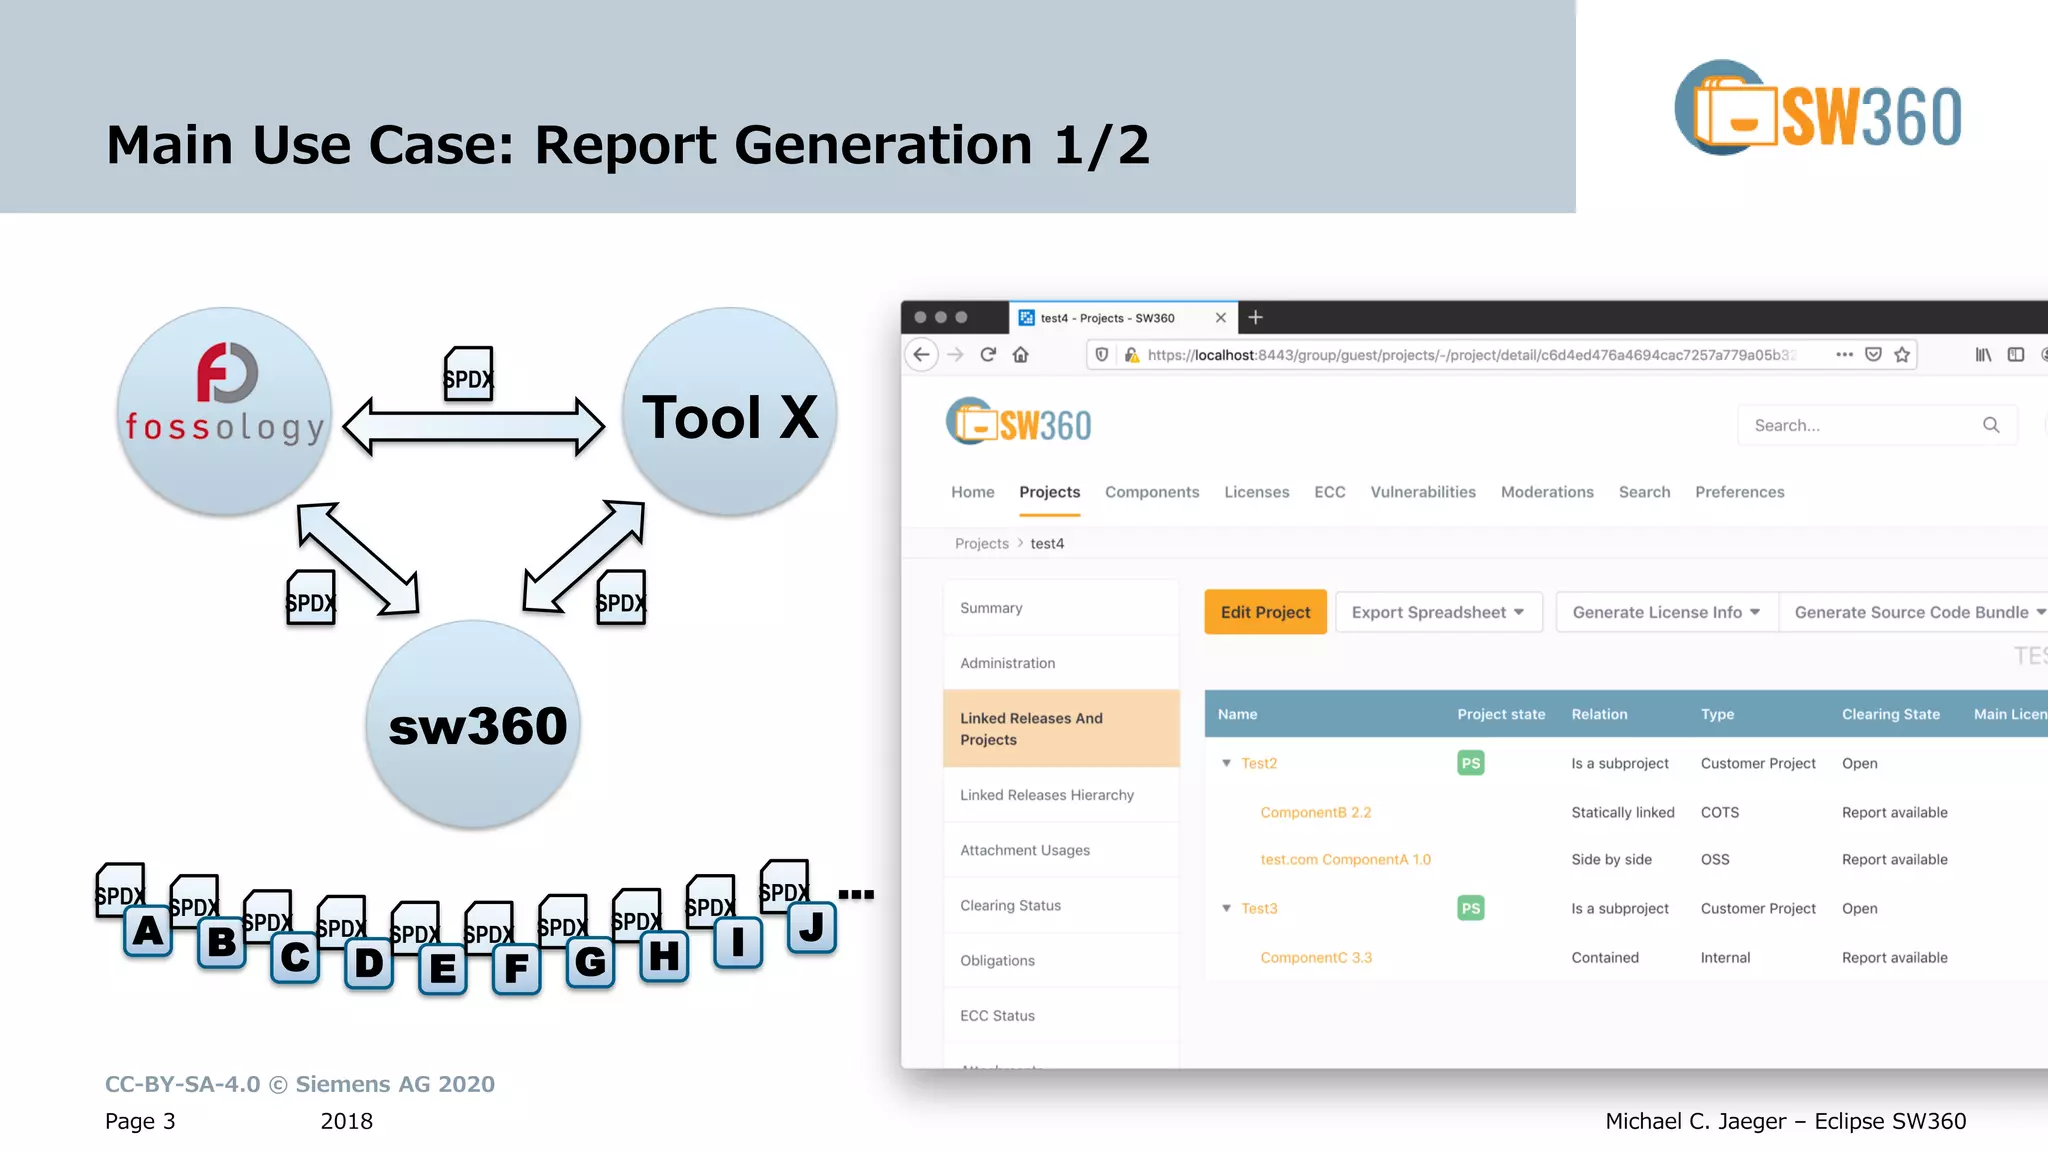2048x1151 pixels.
Task: Click the Pocket save icon
Action: click(1874, 355)
